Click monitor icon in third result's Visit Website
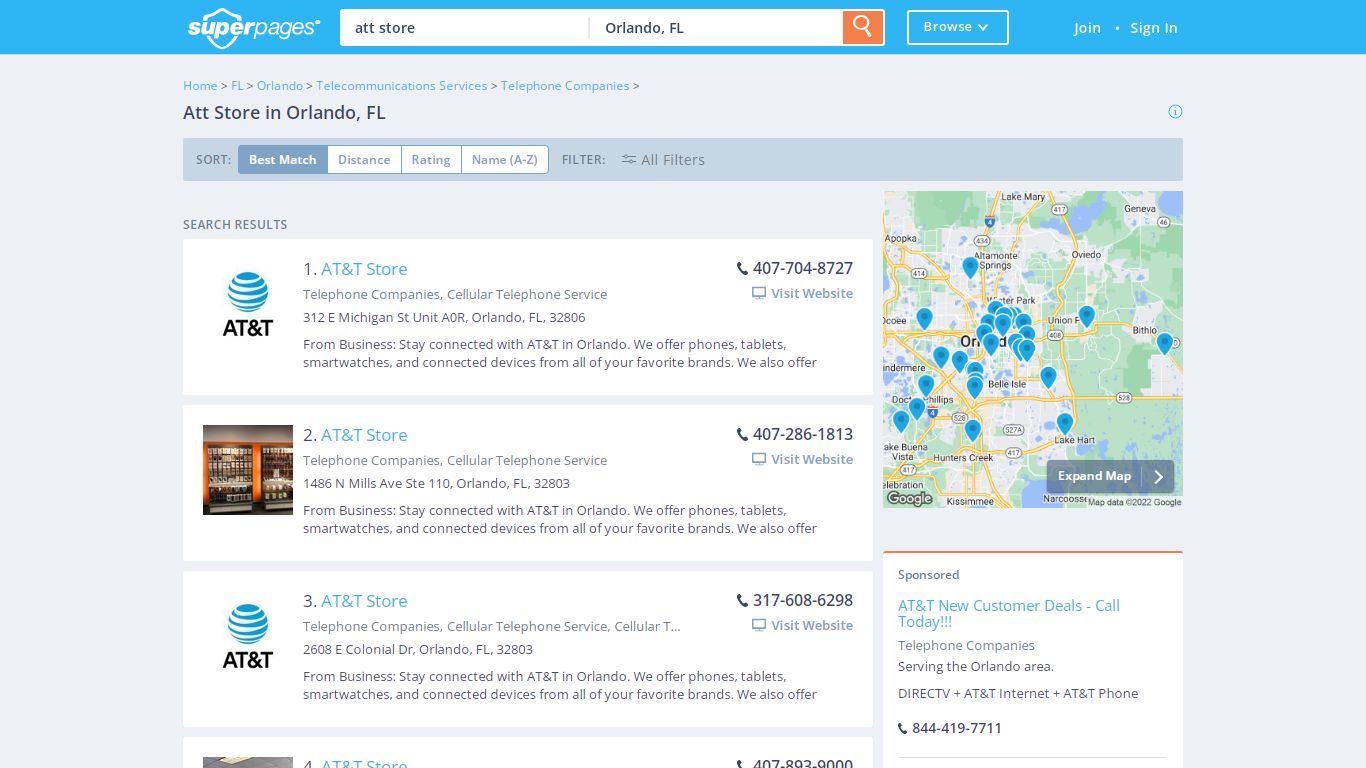The height and width of the screenshot is (768, 1366). pos(759,626)
